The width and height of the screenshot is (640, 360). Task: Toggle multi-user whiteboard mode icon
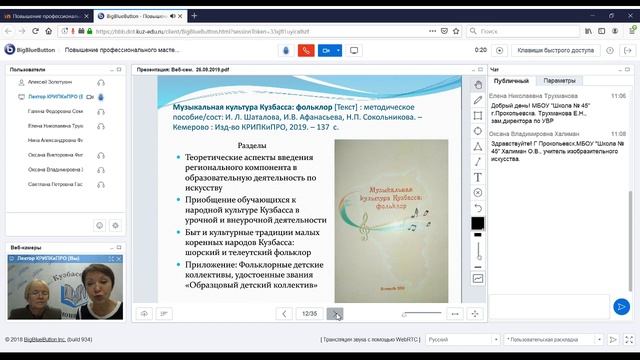click(478, 279)
